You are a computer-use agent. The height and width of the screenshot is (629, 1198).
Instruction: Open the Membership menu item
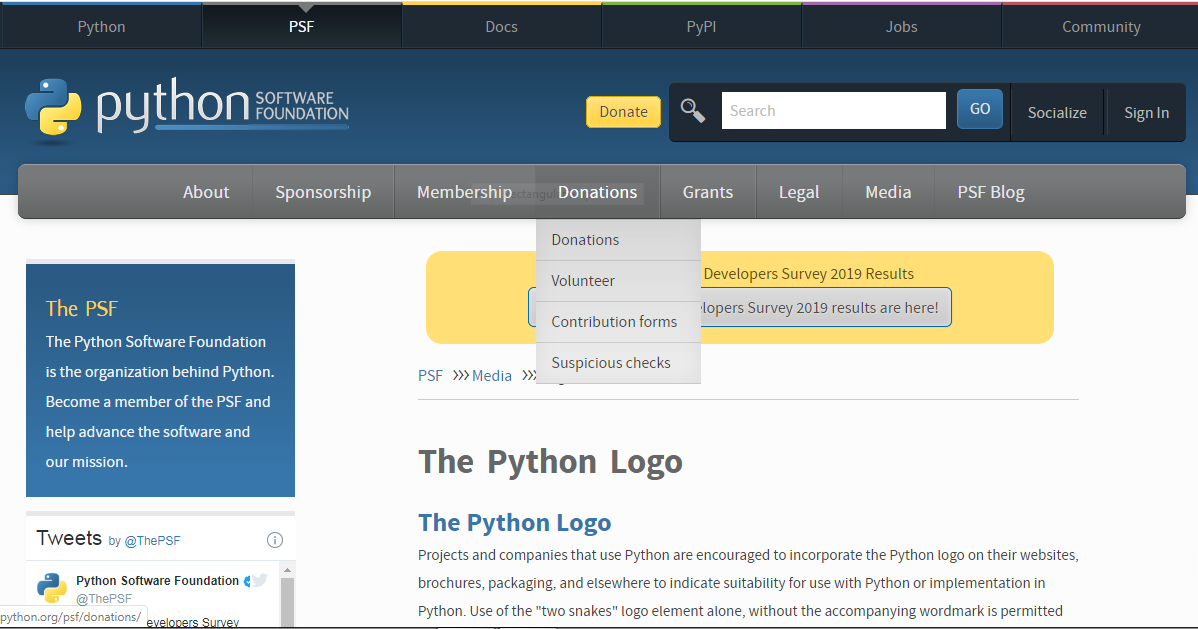pos(464,191)
